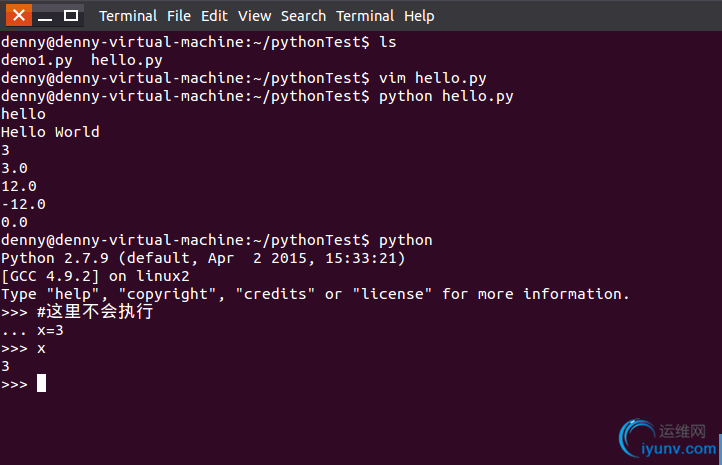722x465 pixels.
Task: Open the second Terminal menu
Action: pos(365,16)
